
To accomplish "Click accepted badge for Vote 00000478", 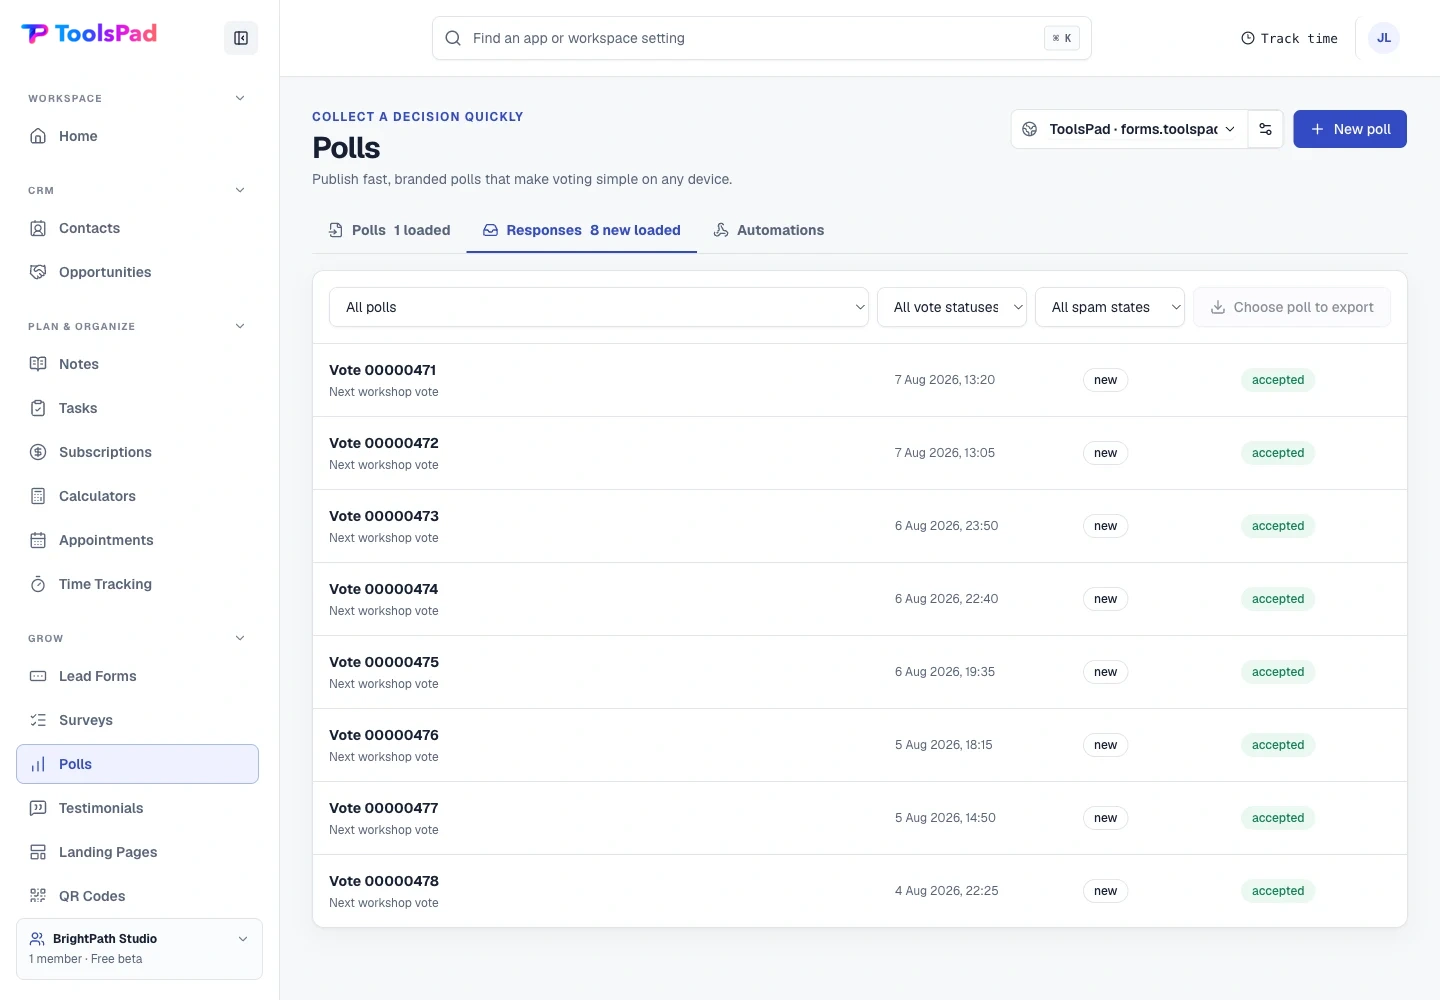I will (x=1278, y=891).
